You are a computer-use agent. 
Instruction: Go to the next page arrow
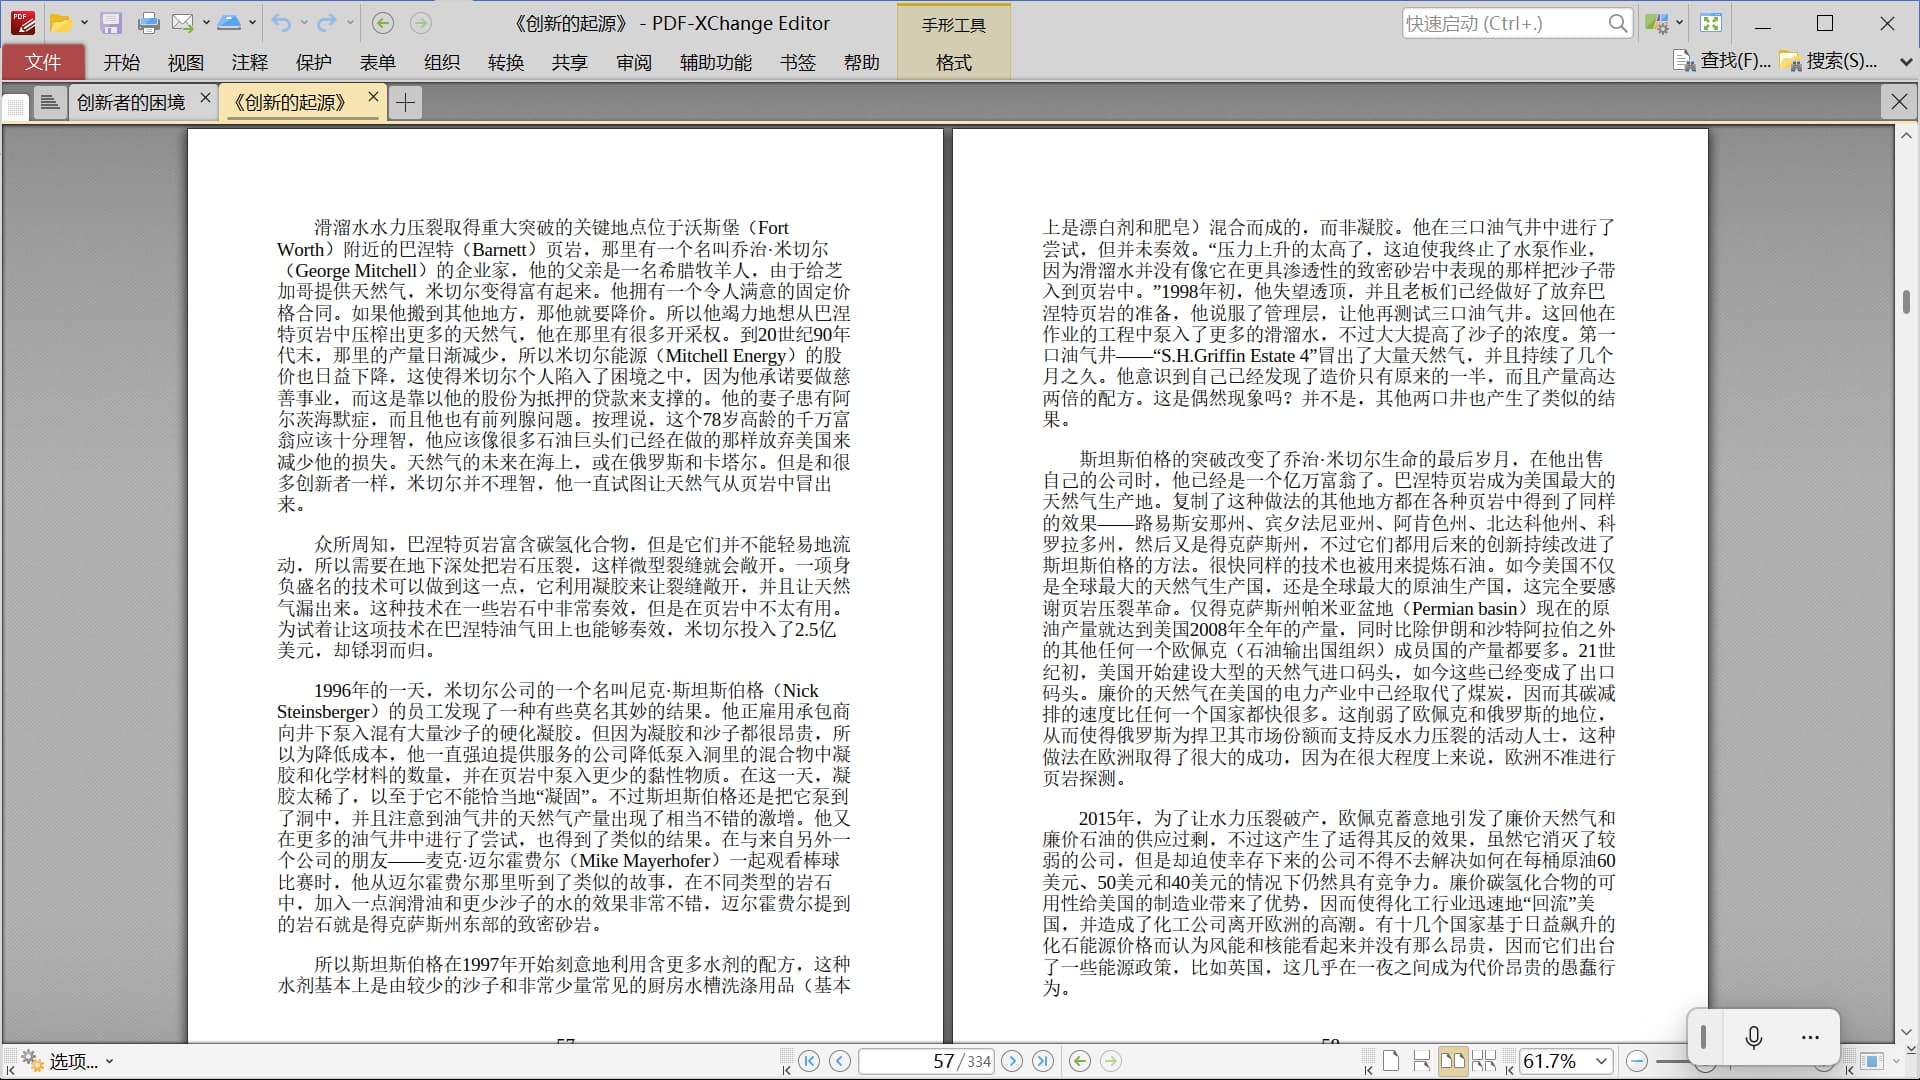point(1012,1061)
